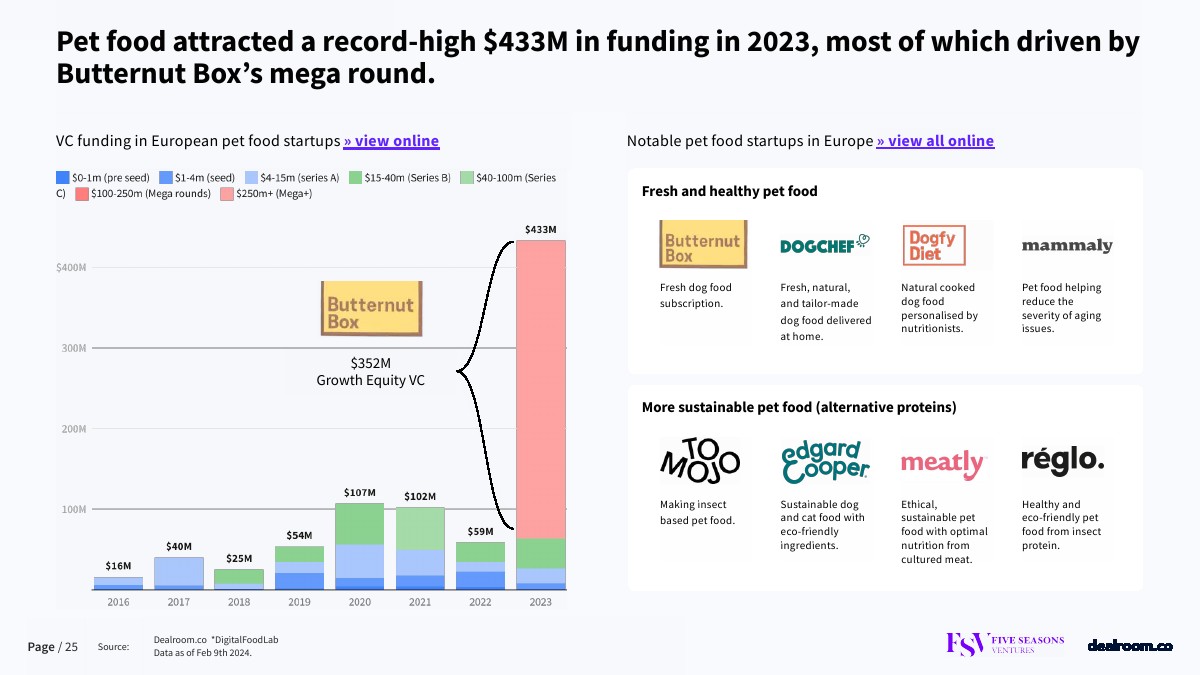Click the mammaly brand logo
The image size is (1200, 675).
click(1066, 246)
